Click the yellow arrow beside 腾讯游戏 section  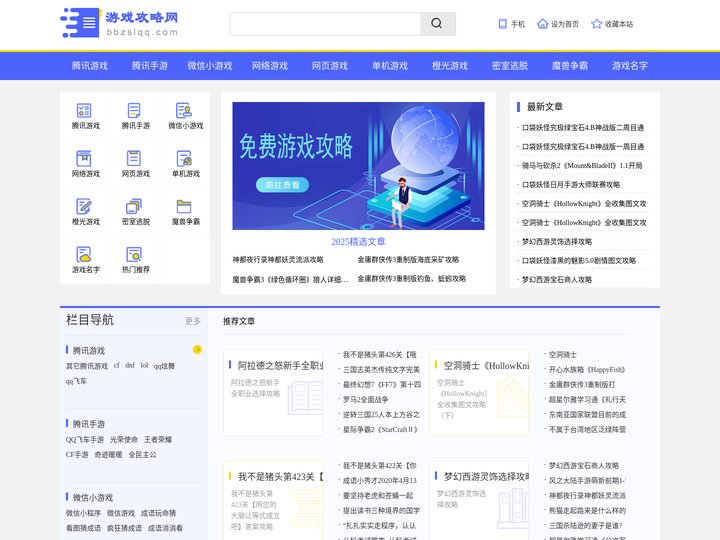pyautogui.click(x=197, y=349)
